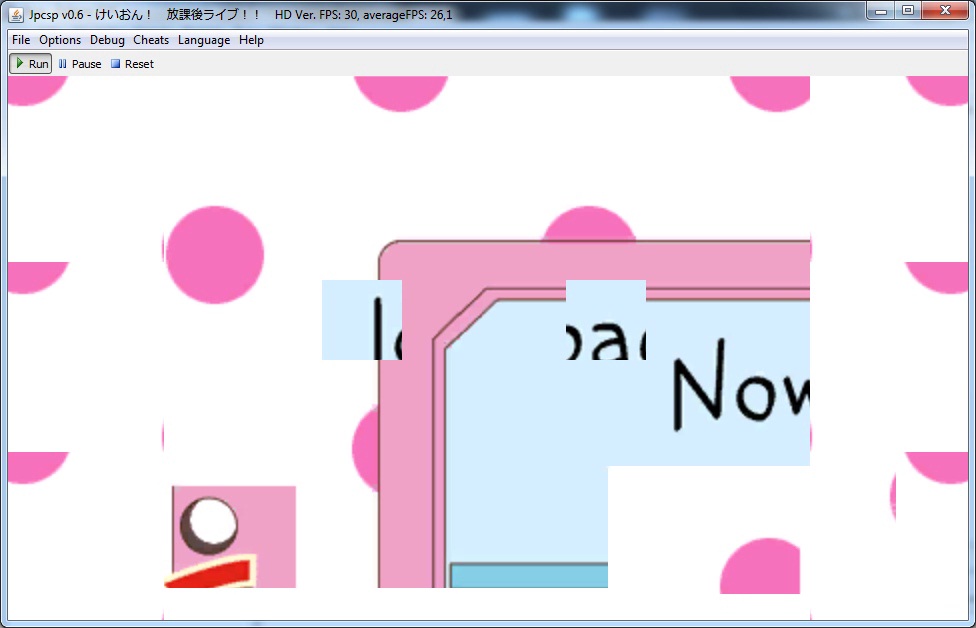Click the Java app icon in title bar
The width and height of the screenshot is (976, 628).
pos(16,14)
